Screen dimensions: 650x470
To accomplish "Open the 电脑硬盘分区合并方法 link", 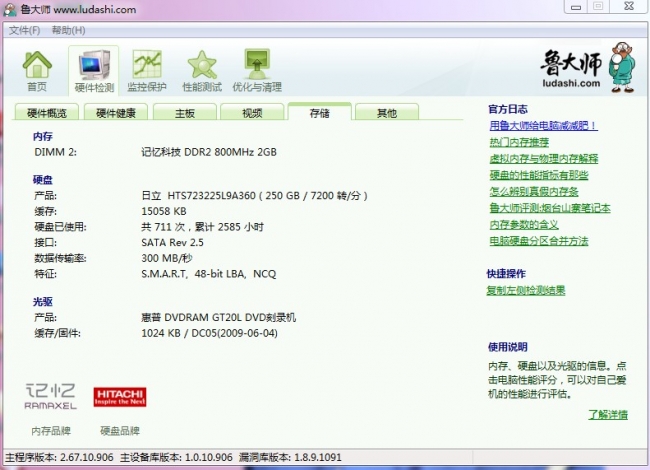I will [538, 241].
